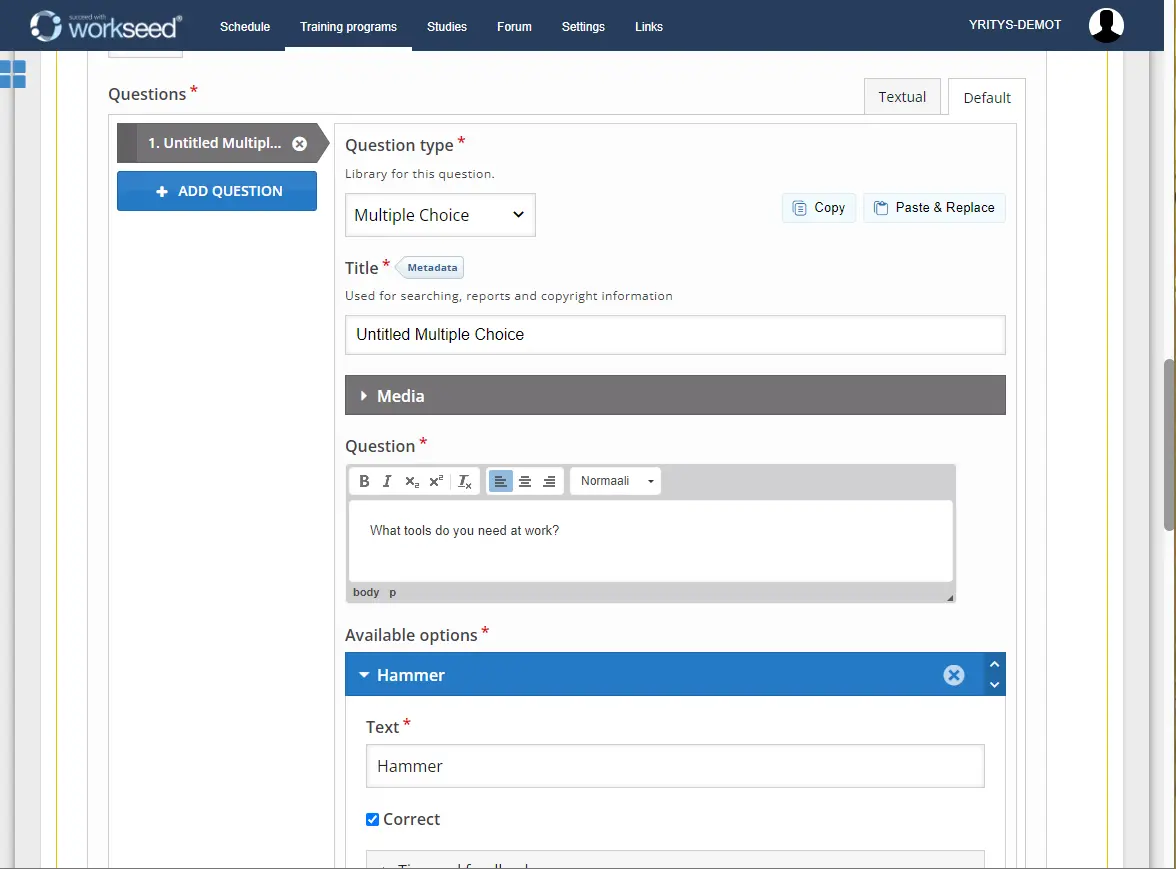Delete question 1 using its X icon
This screenshot has width=1176, height=869.
click(x=299, y=144)
